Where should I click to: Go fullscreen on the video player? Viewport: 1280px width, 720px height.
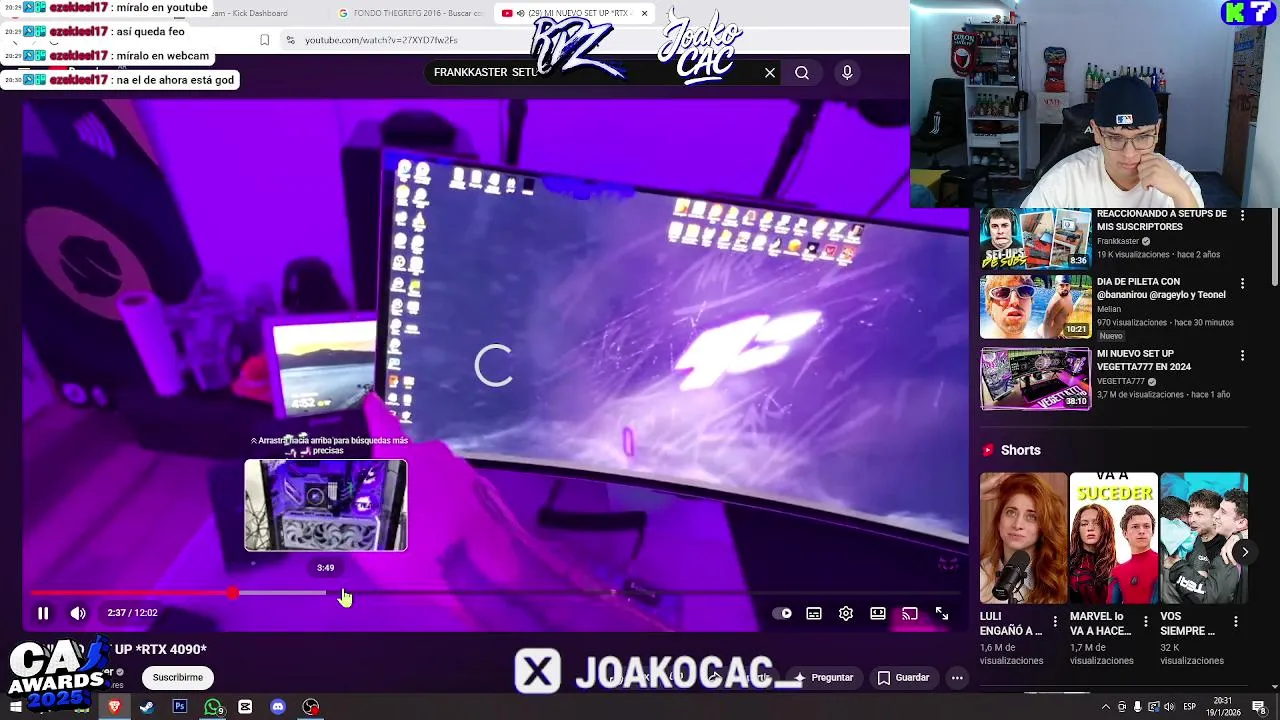click(942, 614)
